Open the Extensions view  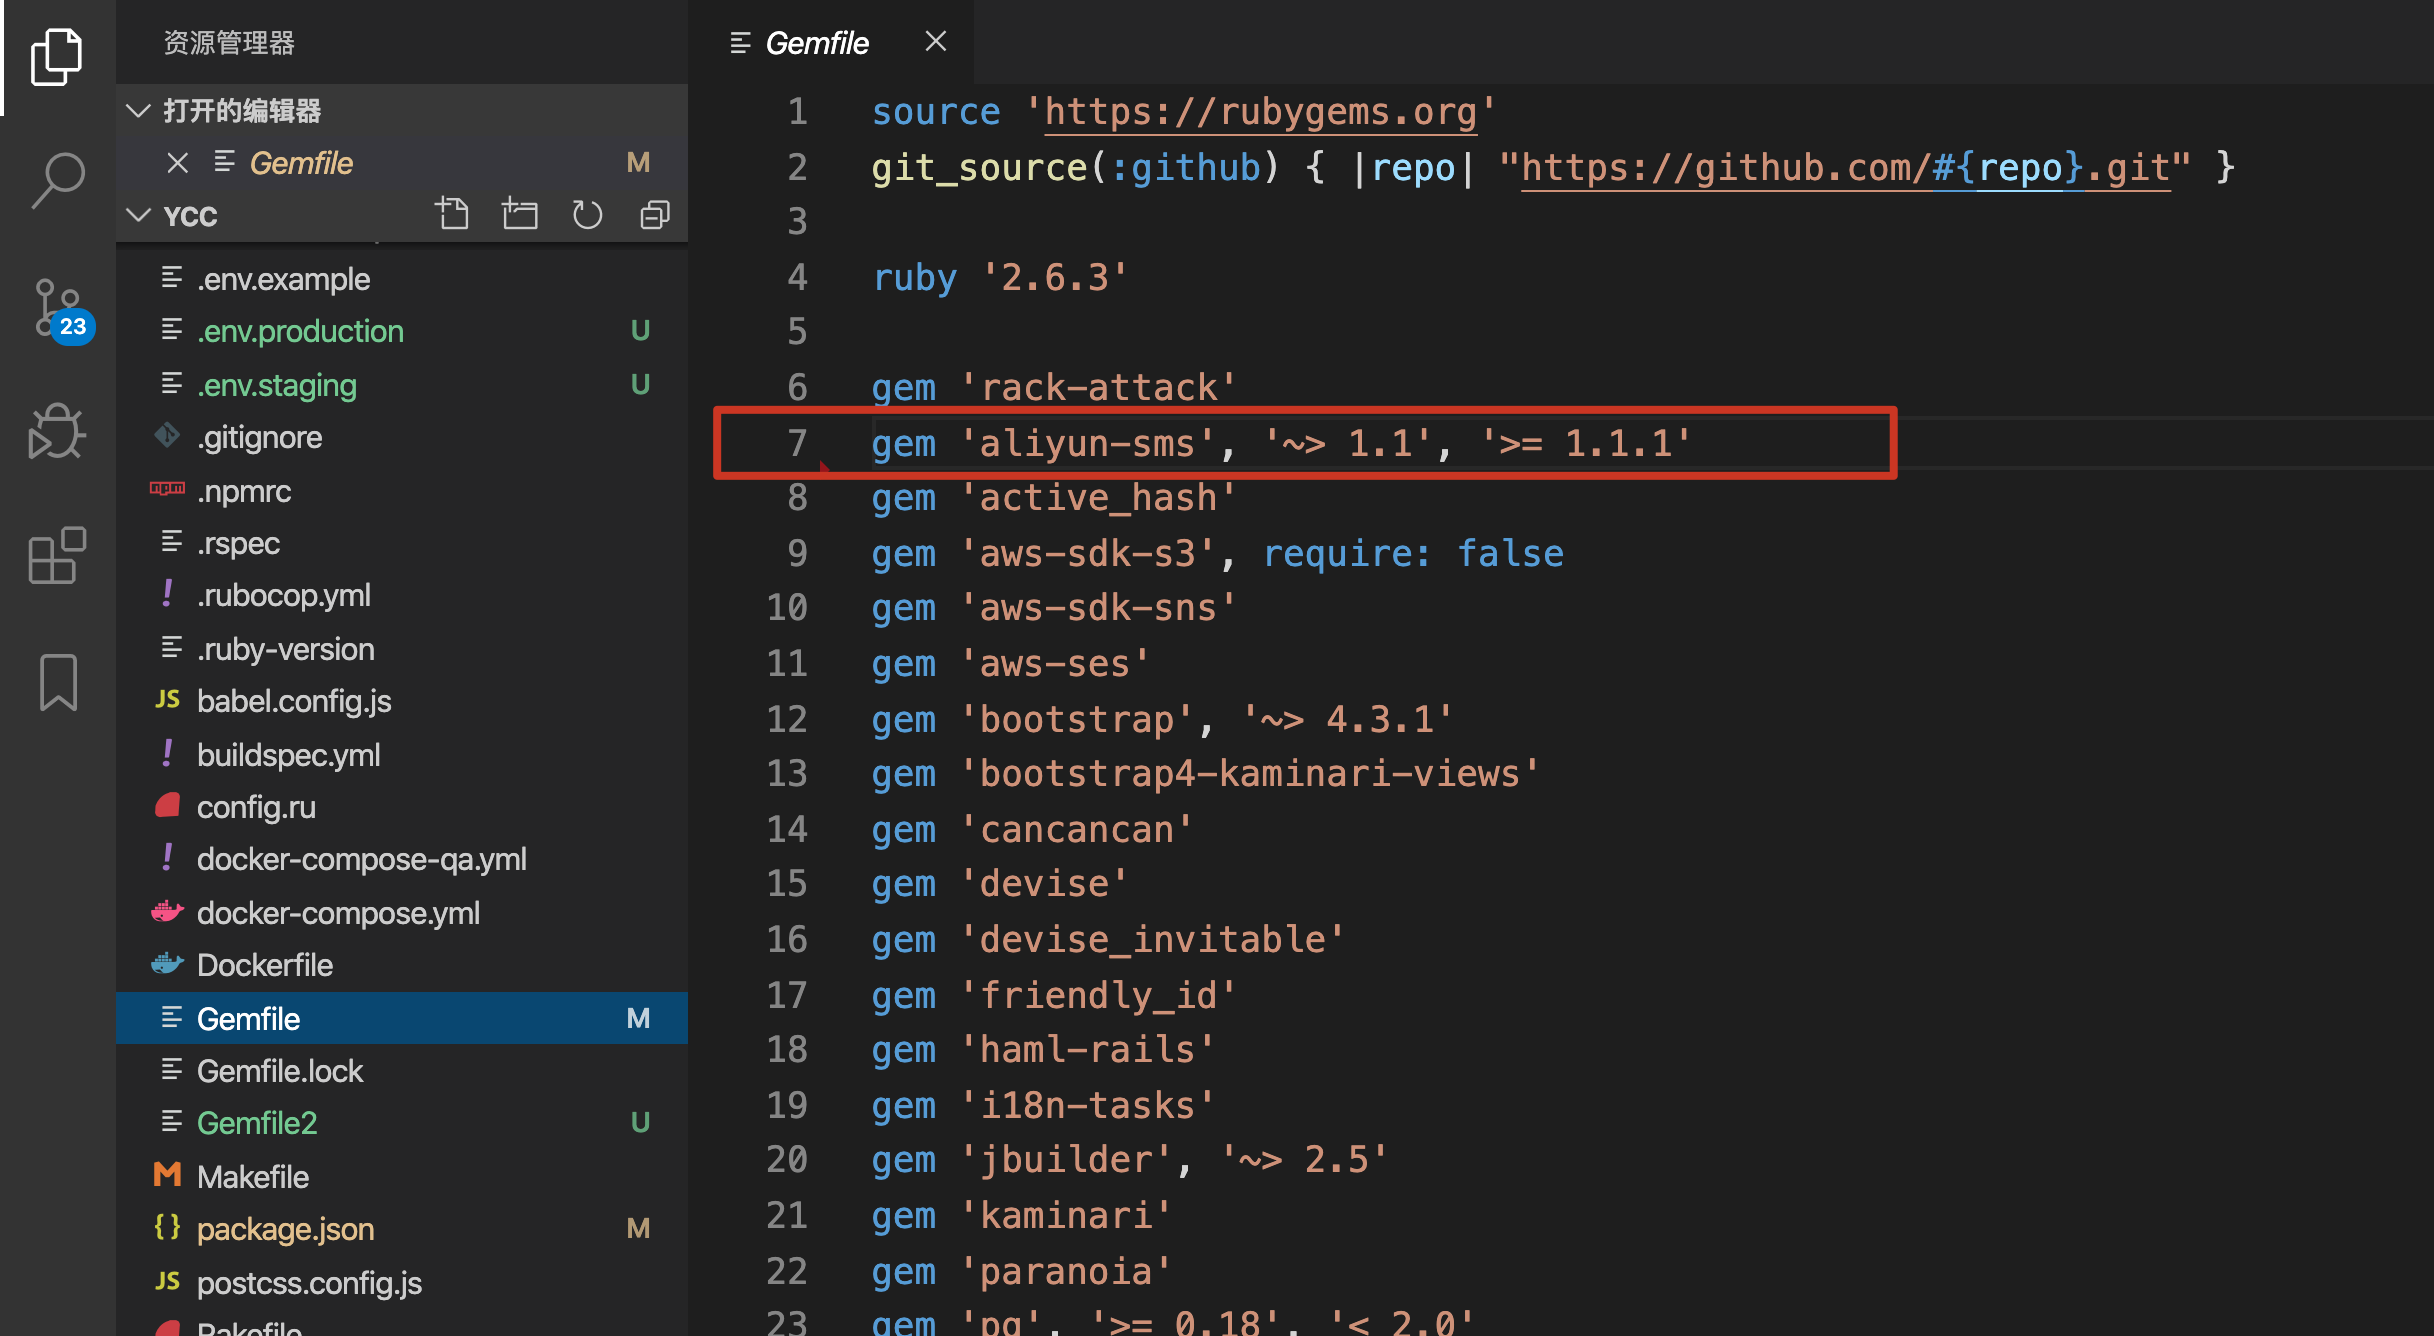(58, 555)
